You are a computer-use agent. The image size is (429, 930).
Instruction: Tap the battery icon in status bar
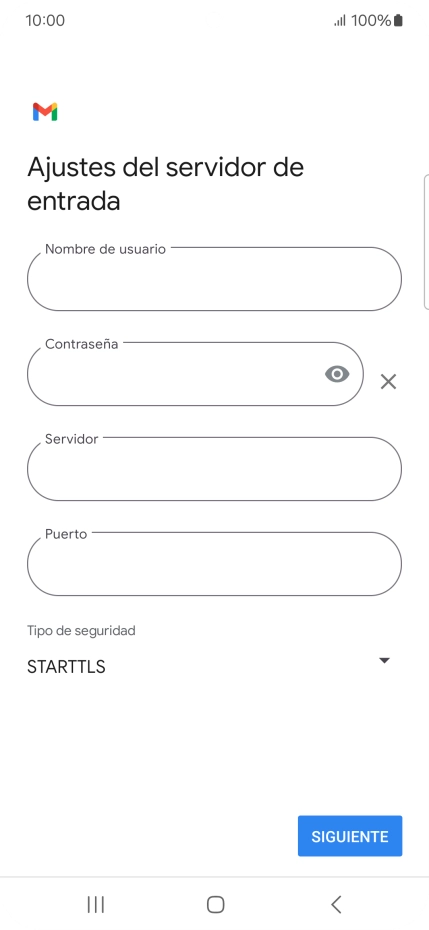(x=398, y=21)
